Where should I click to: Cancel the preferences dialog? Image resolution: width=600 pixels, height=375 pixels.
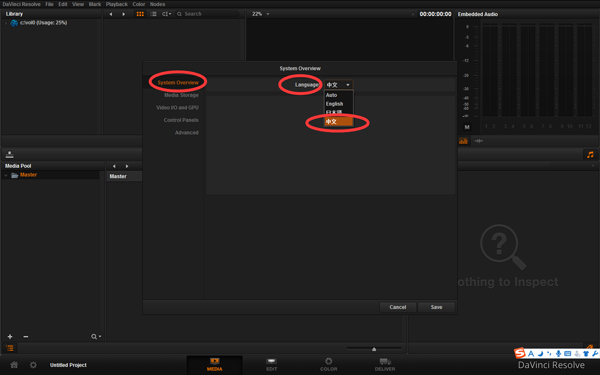(398, 307)
